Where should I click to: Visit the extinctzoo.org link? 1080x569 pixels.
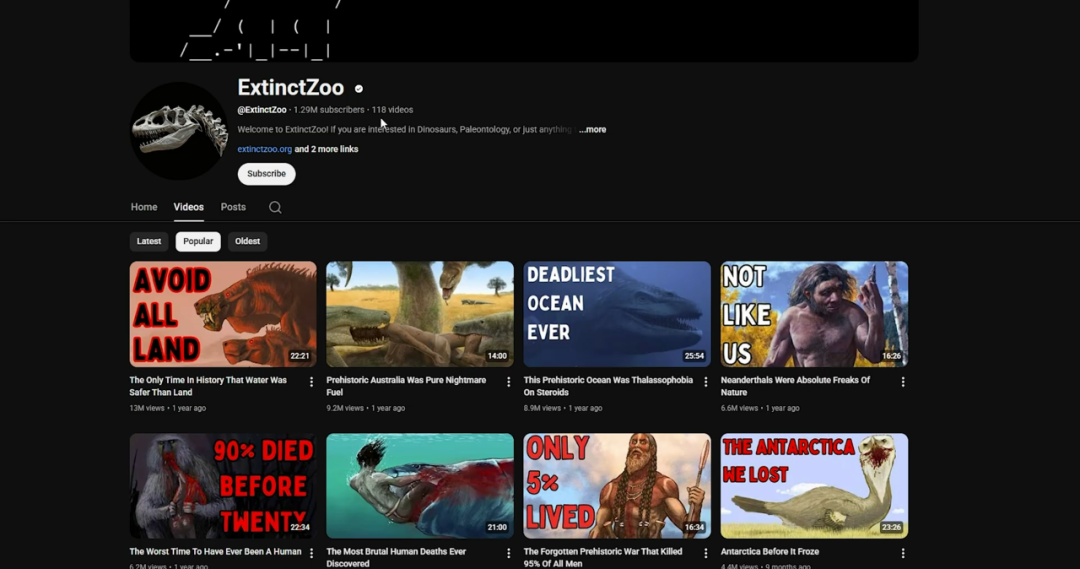tap(264, 149)
